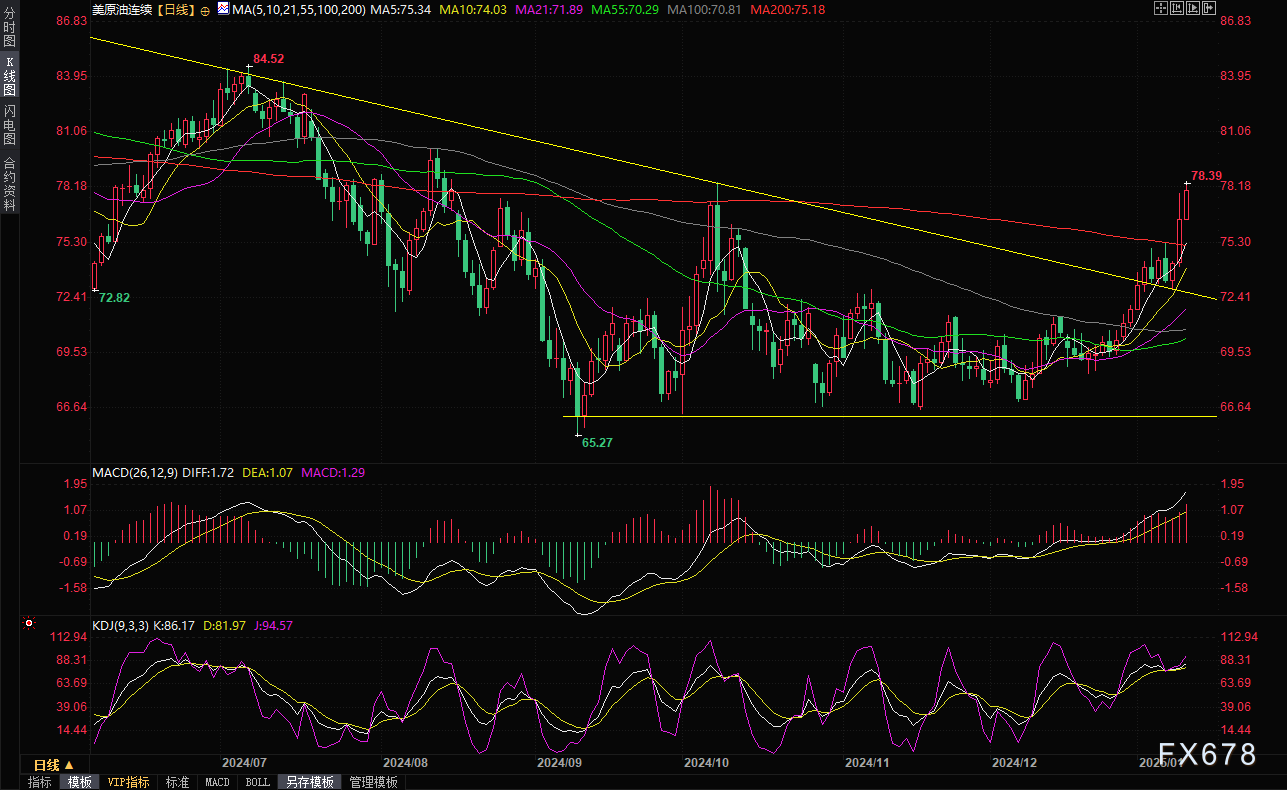Select the 指标 tab at bottom
This screenshot has width=1287, height=790.
pyautogui.click(x=40, y=782)
